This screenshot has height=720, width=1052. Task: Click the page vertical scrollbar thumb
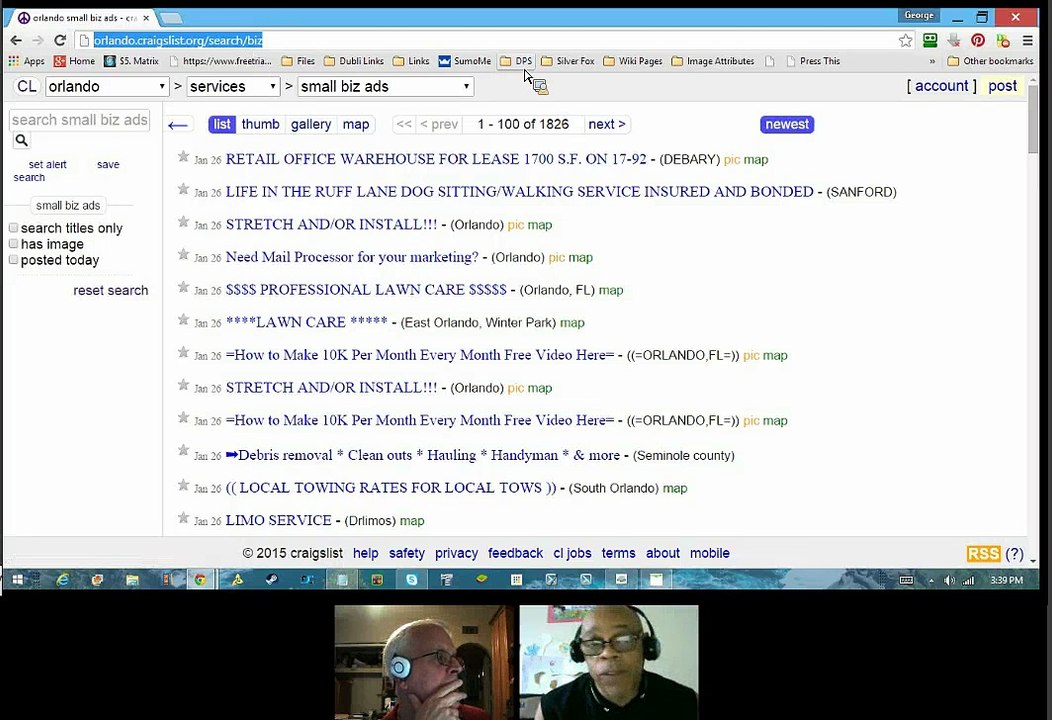(1033, 119)
